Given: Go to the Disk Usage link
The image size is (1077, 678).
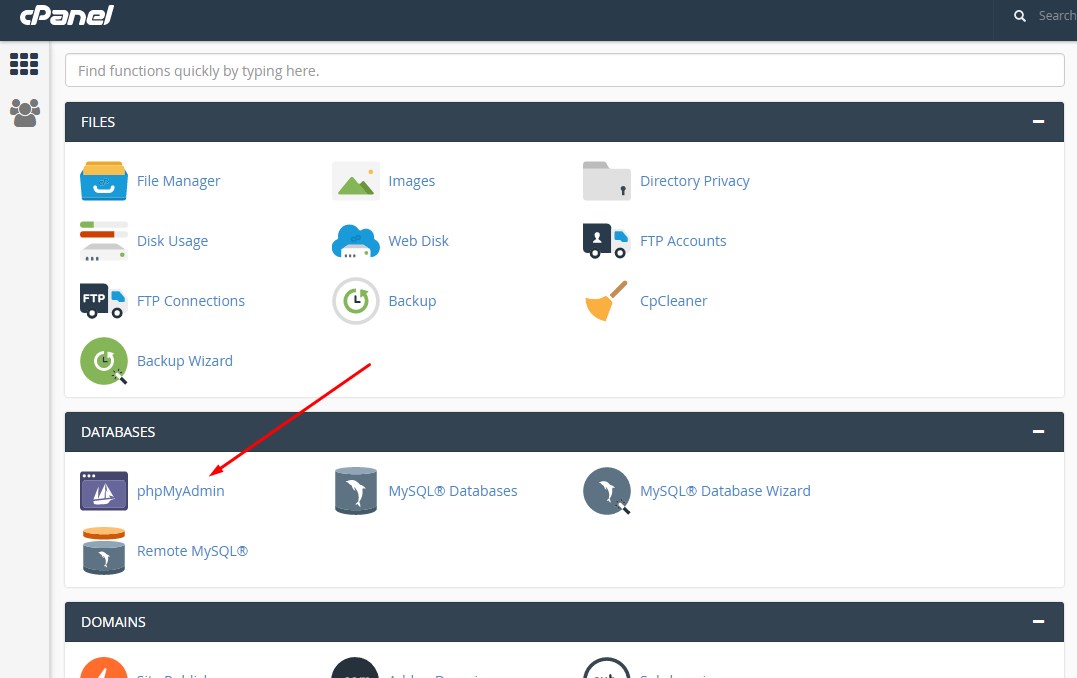Looking at the screenshot, I should pos(172,241).
